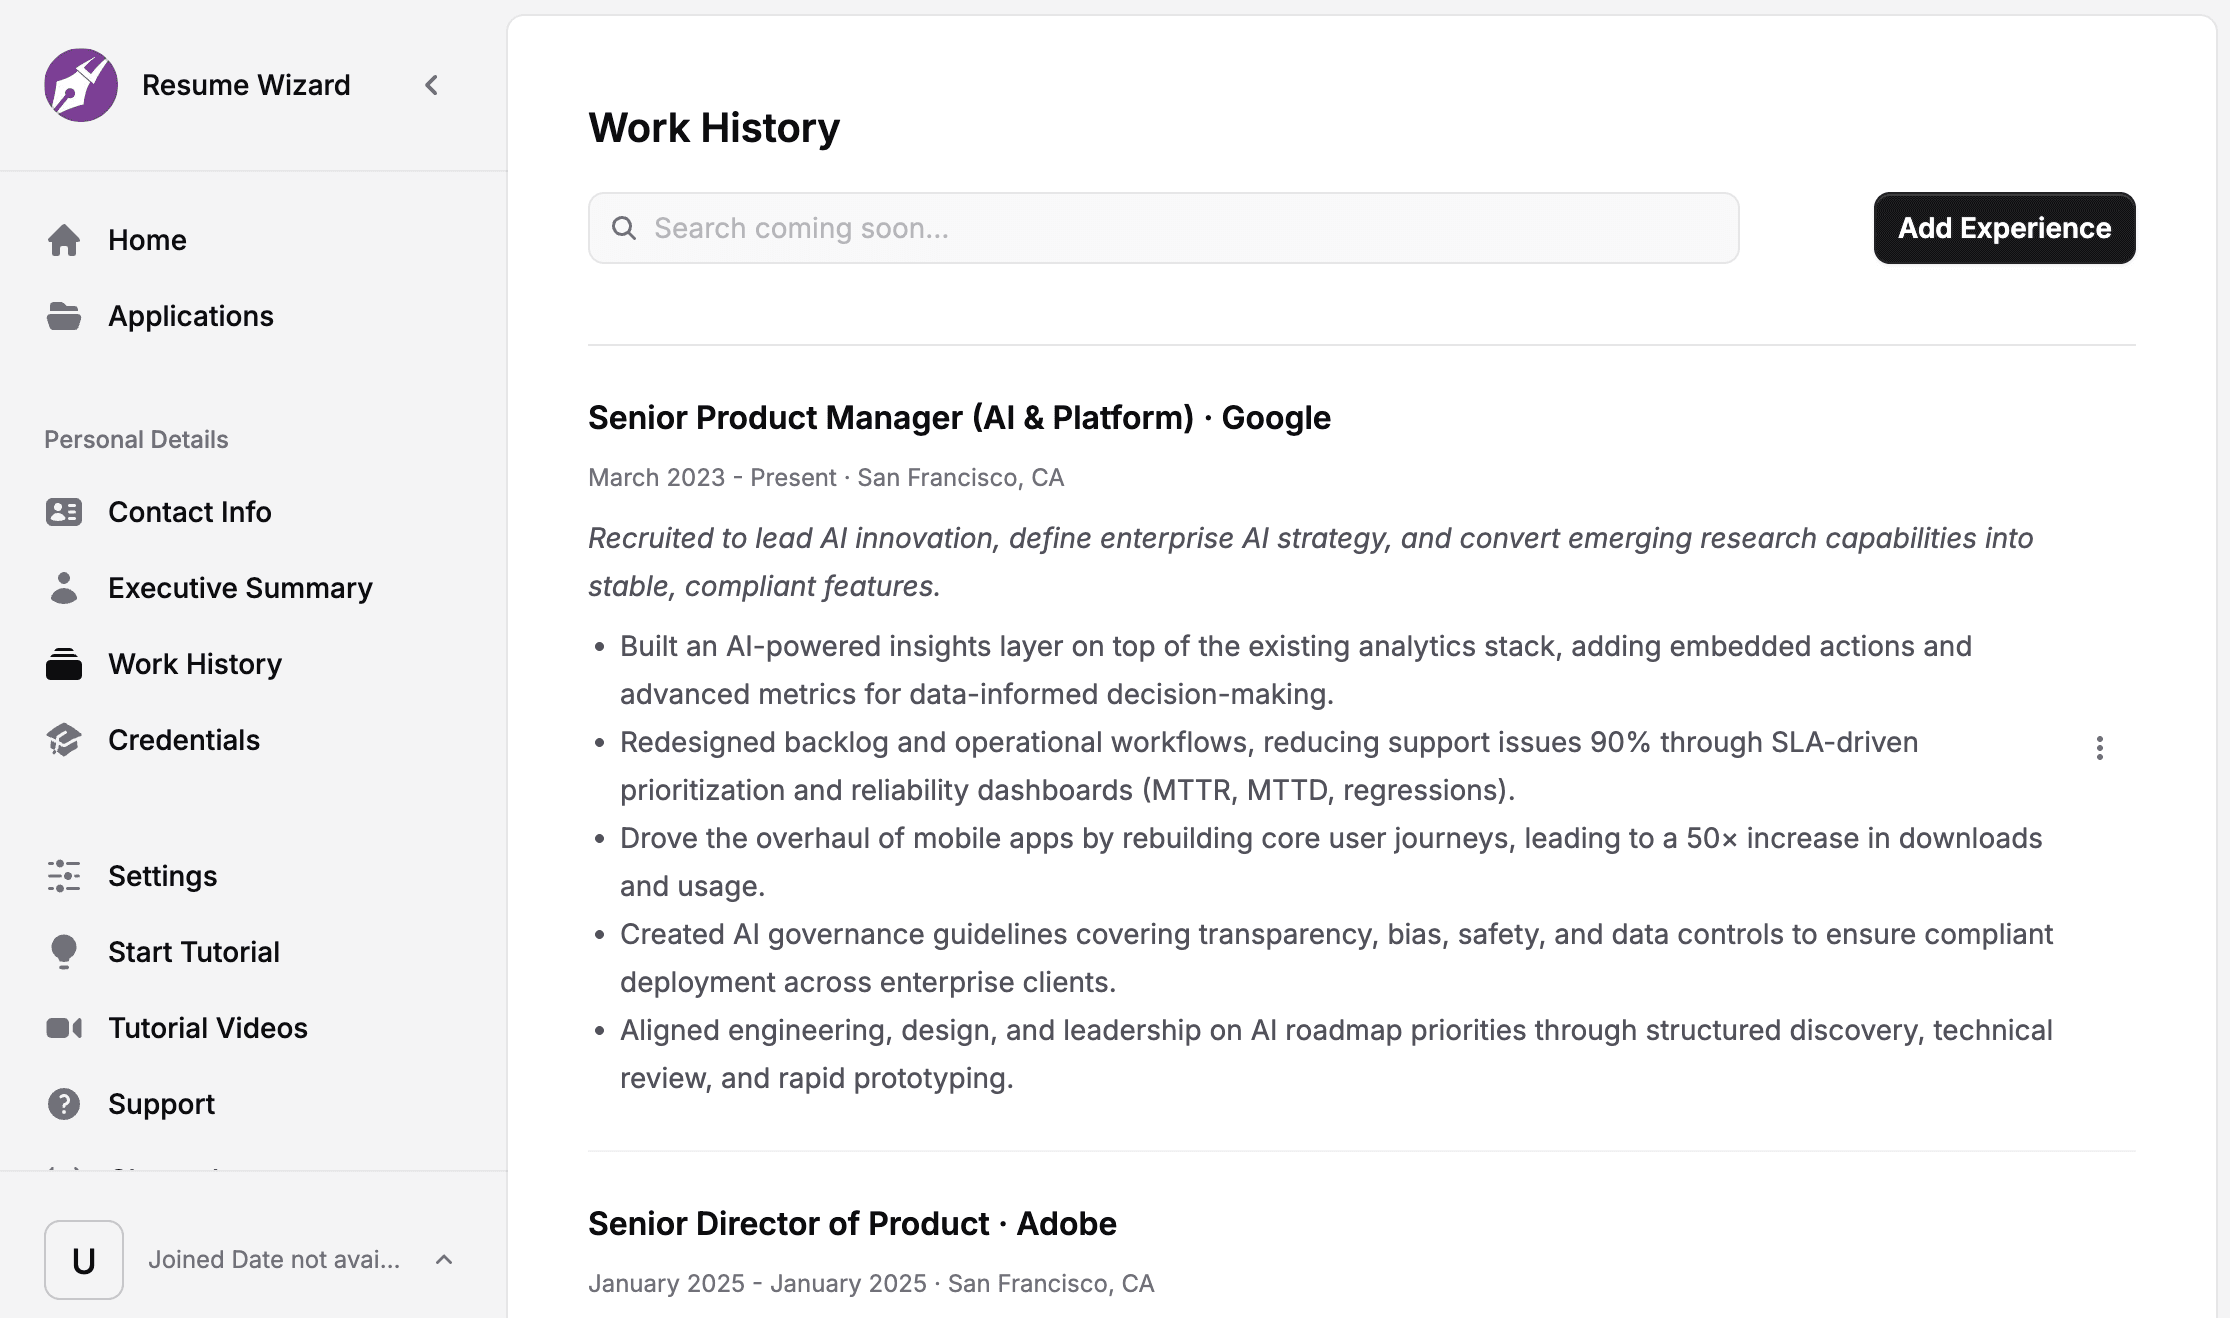Click Senior Director of Product Adobe heading
This screenshot has width=2230, height=1318.
[x=852, y=1224]
